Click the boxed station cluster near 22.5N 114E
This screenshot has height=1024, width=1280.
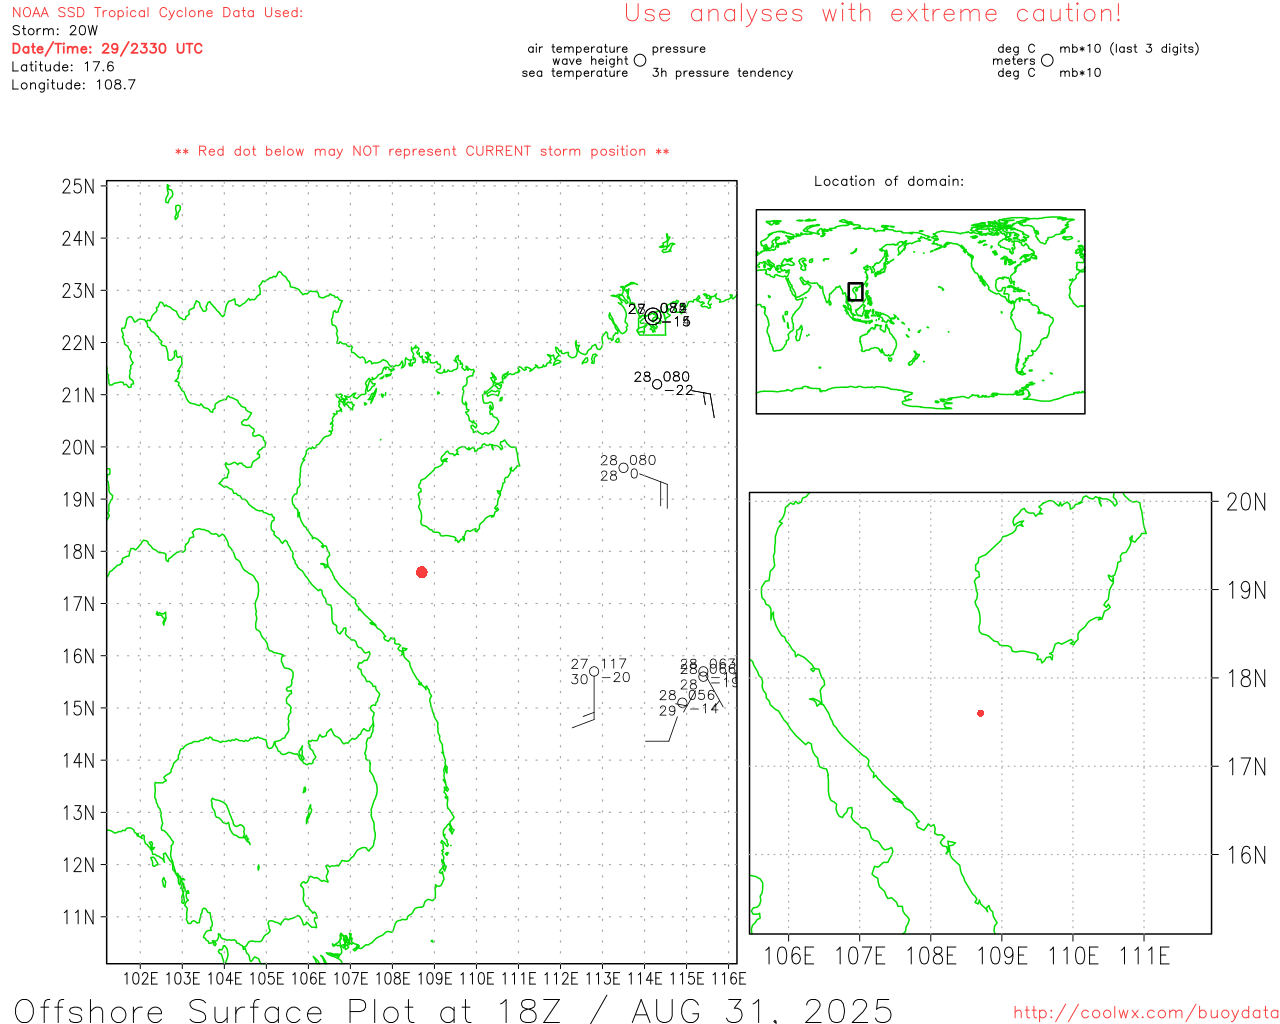point(652,318)
